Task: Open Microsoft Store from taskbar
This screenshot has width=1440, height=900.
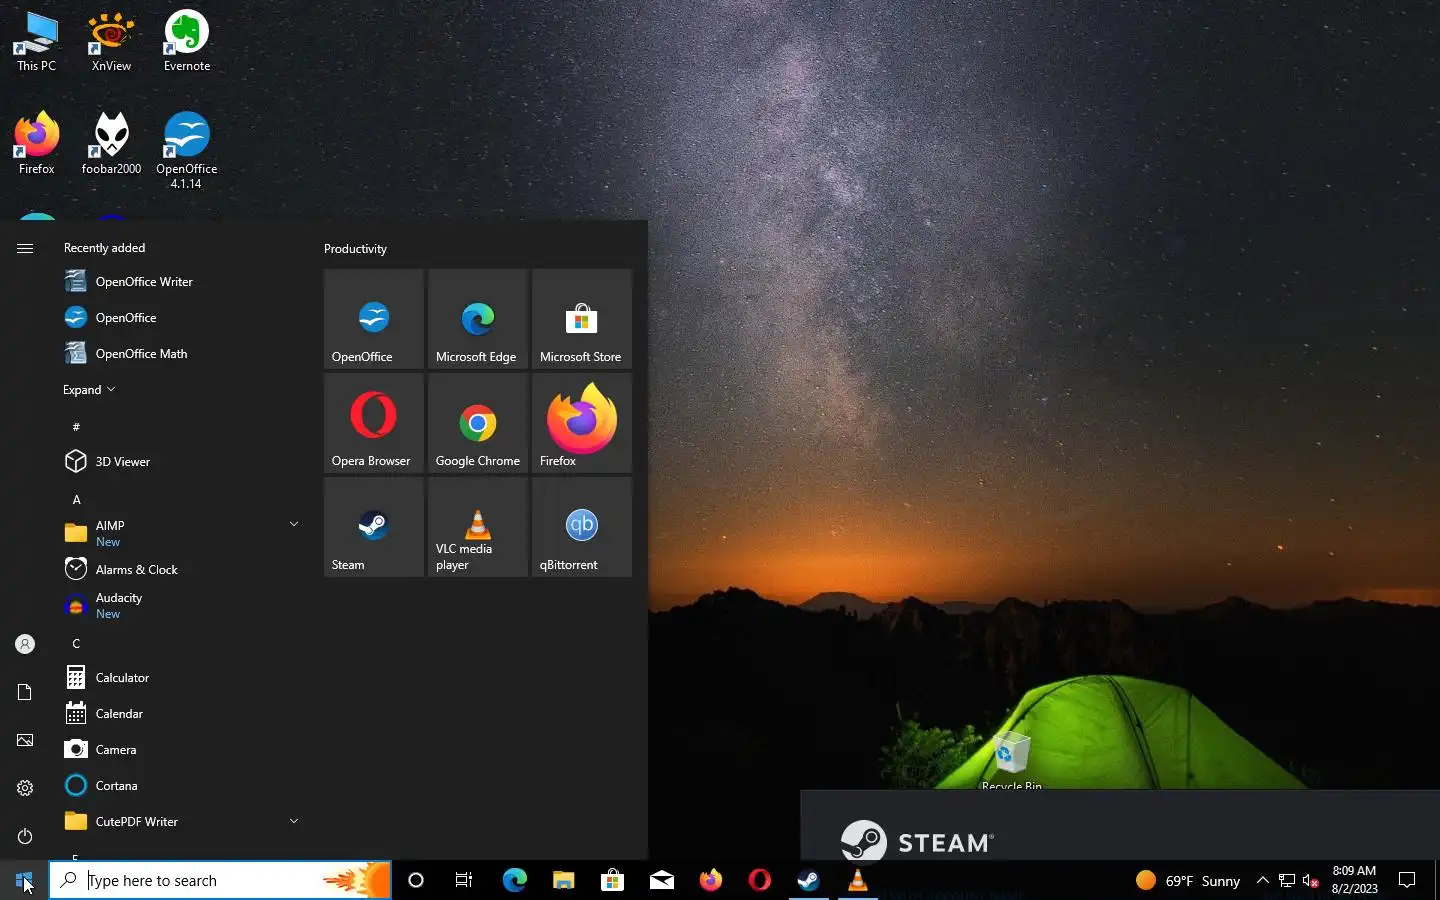Action: [x=612, y=880]
